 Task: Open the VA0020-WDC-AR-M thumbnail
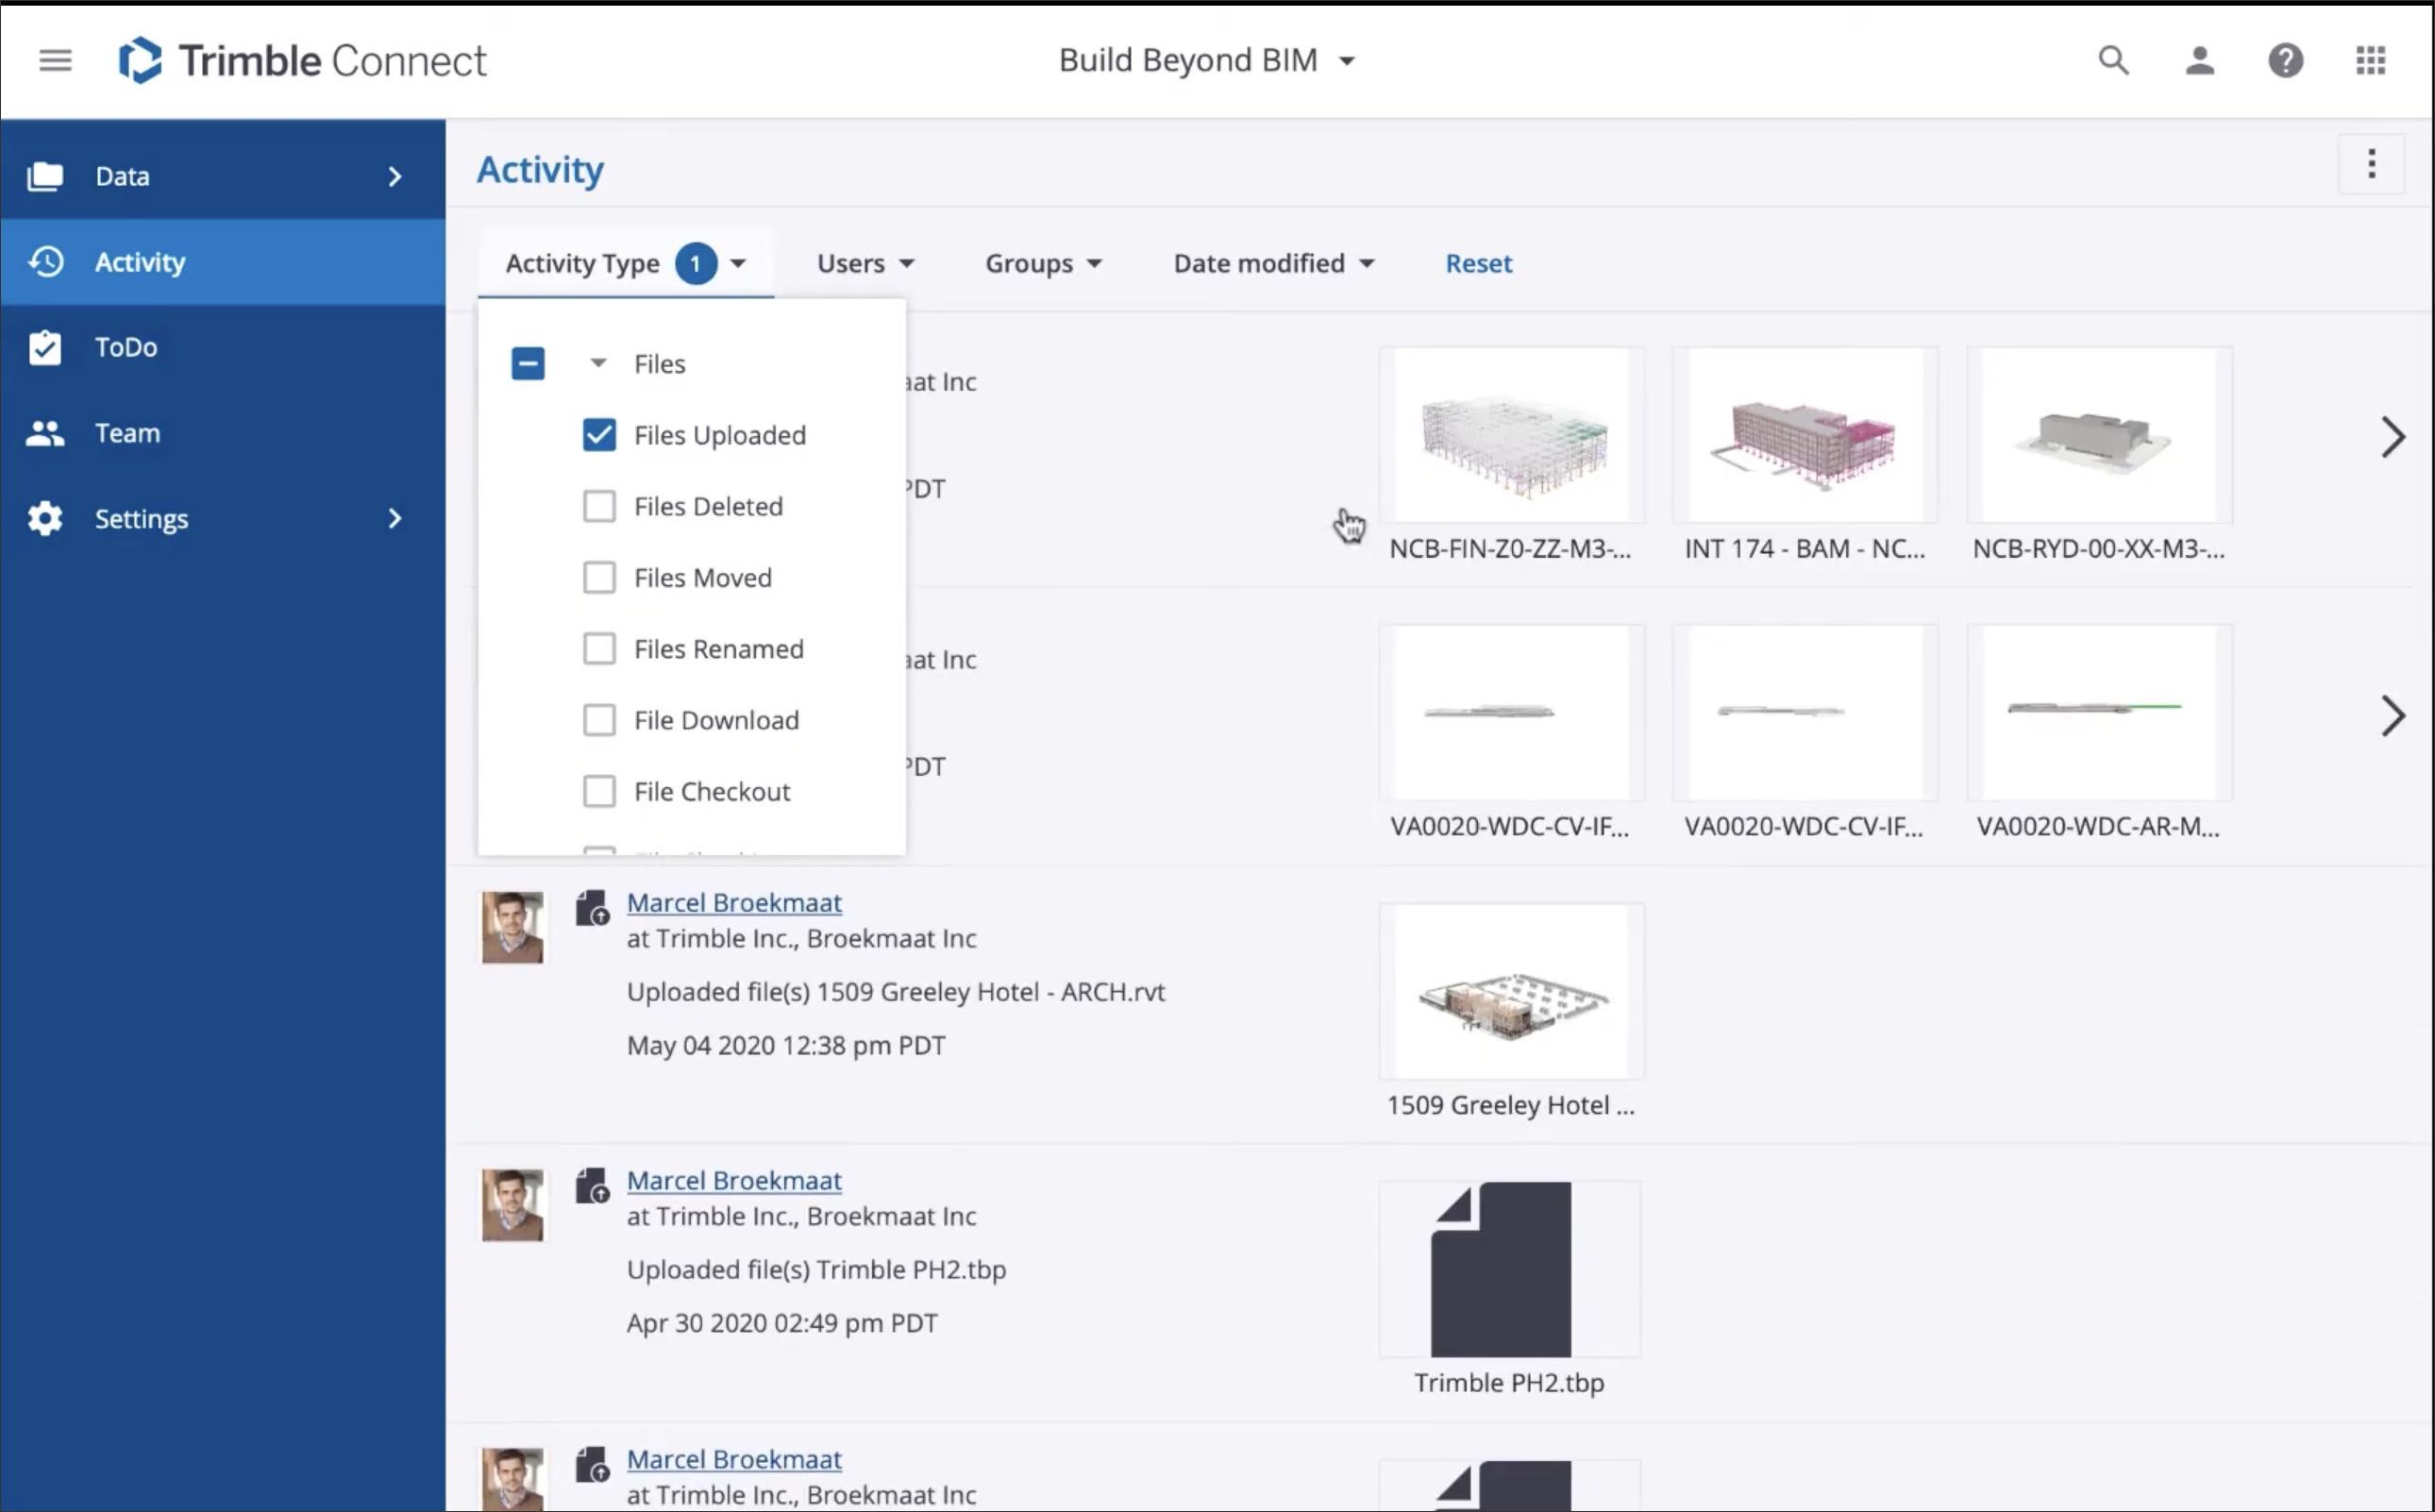pyautogui.click(x=2099, y=713)
